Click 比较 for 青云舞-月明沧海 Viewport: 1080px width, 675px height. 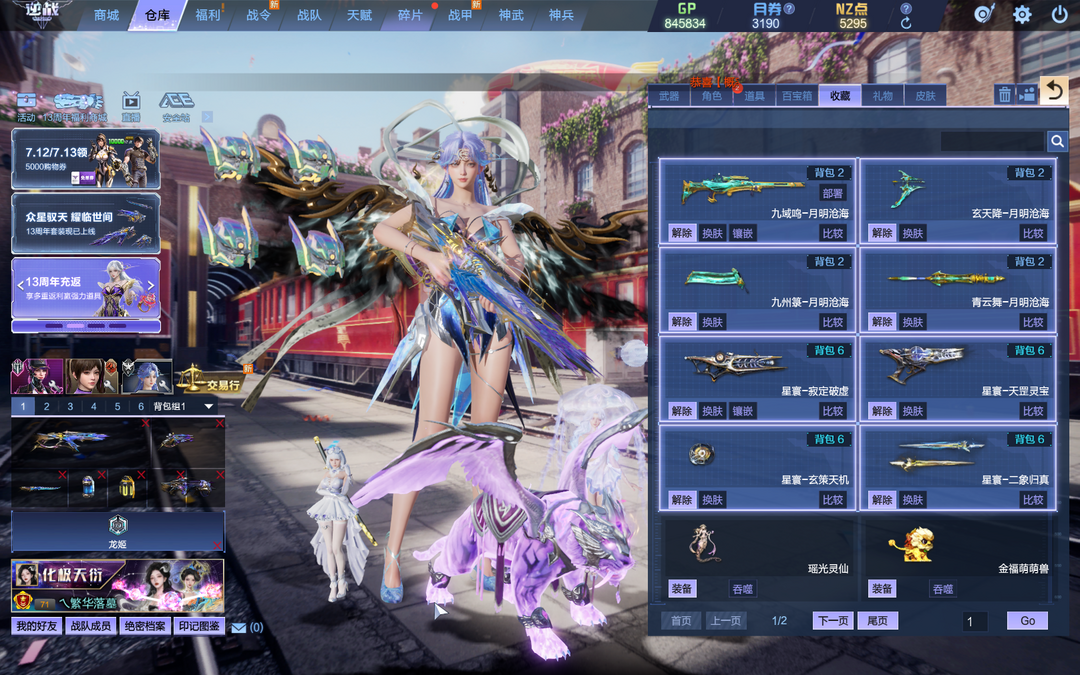[1033, 322]
